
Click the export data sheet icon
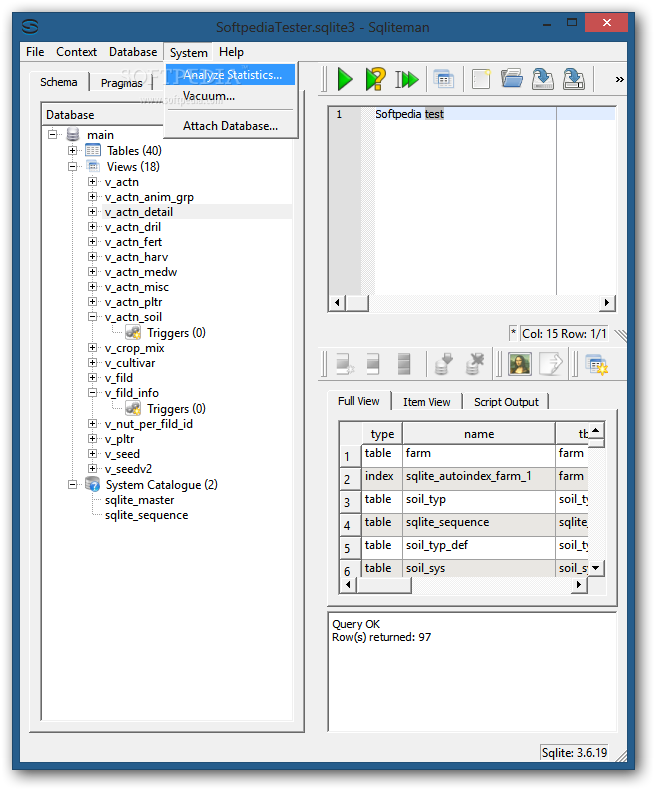pyautogui.click(x=551, y=364)
